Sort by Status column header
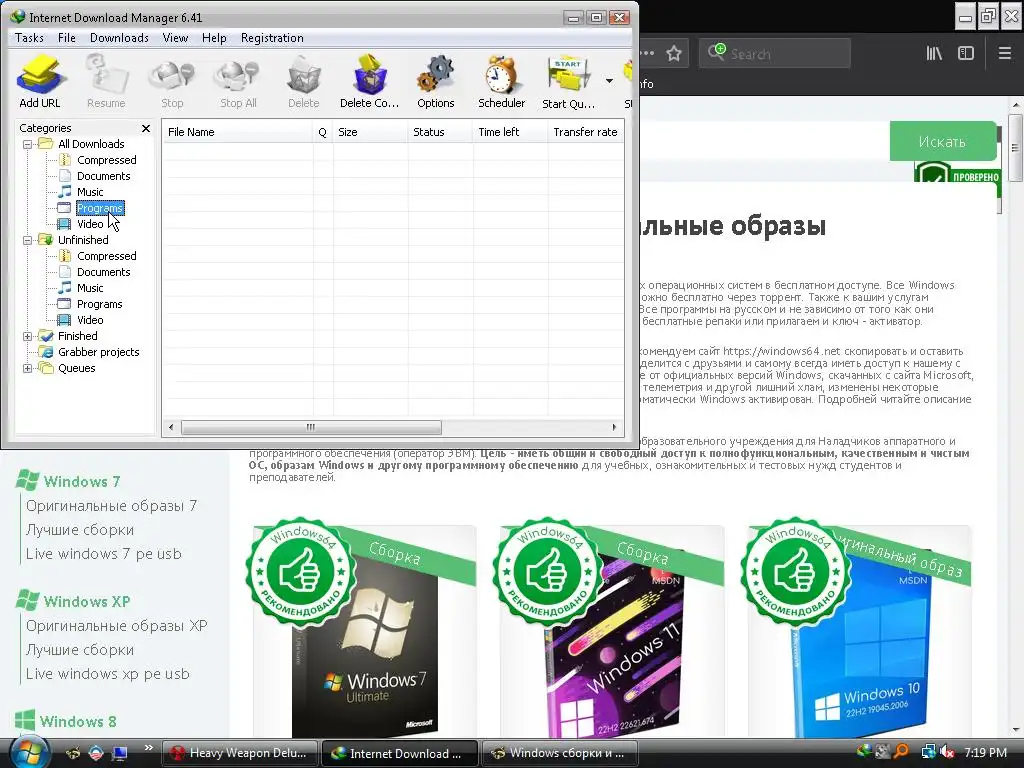This screenshot has width=1024, height=768. pos(440,132)
